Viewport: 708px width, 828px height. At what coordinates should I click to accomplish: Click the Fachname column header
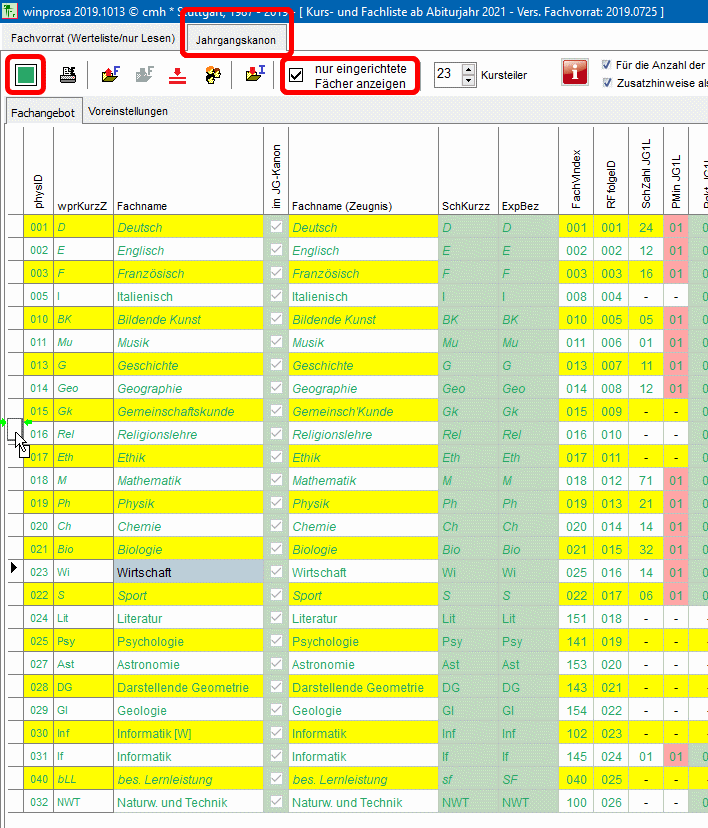click(142, 206)
